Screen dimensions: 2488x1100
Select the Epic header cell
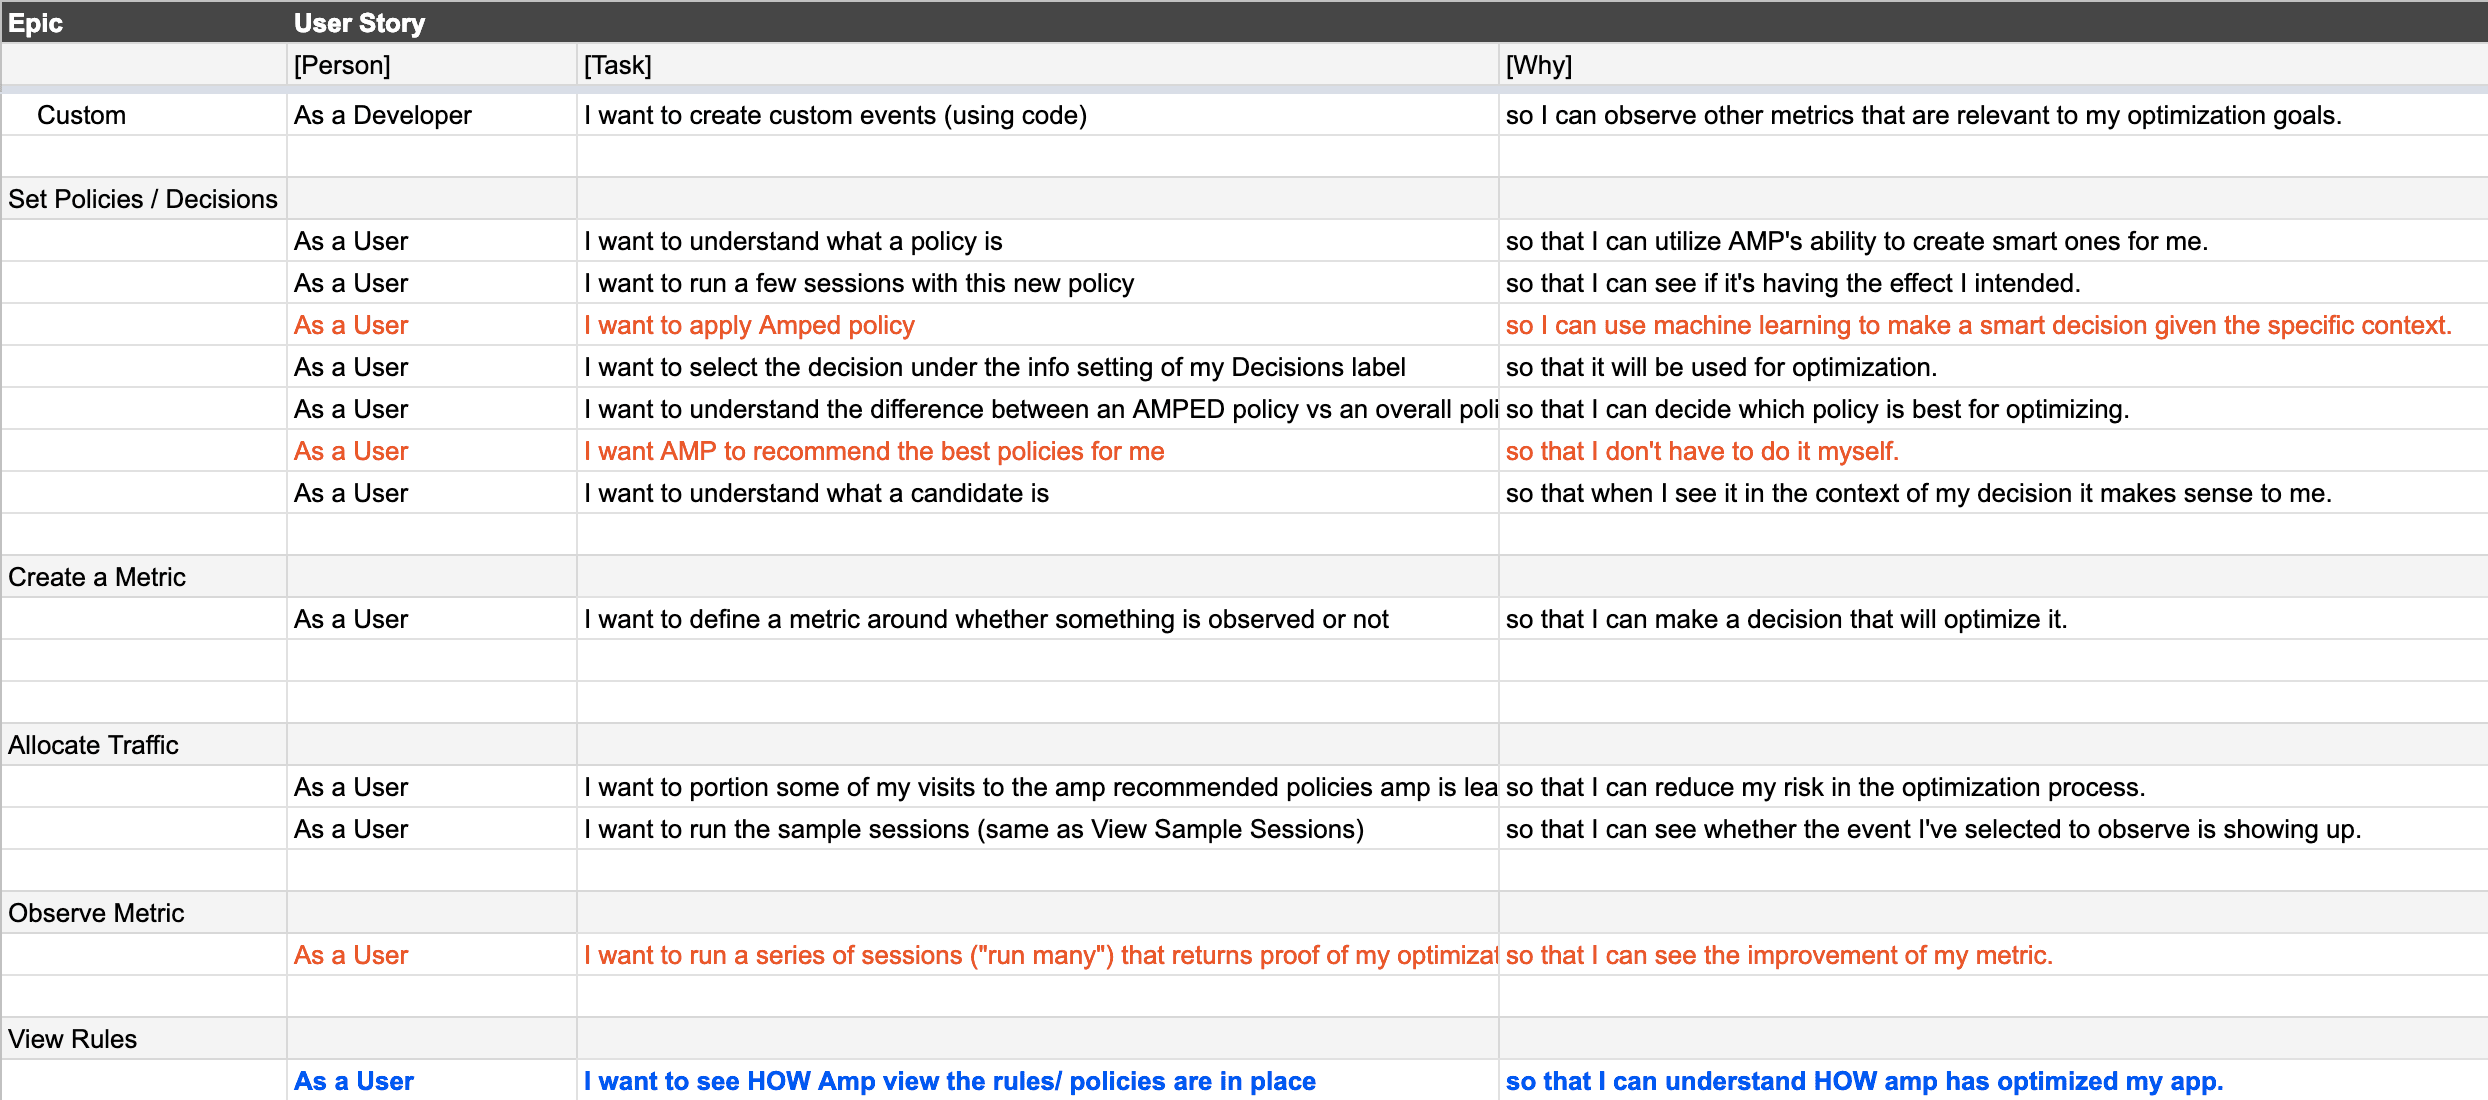144,22
